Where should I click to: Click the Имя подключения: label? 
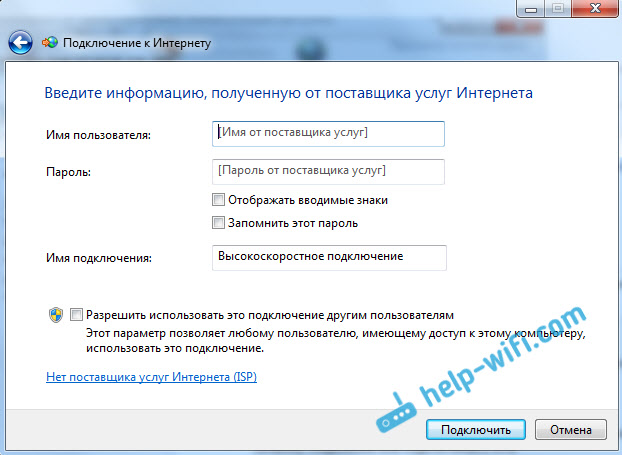[x=99, y=258]
